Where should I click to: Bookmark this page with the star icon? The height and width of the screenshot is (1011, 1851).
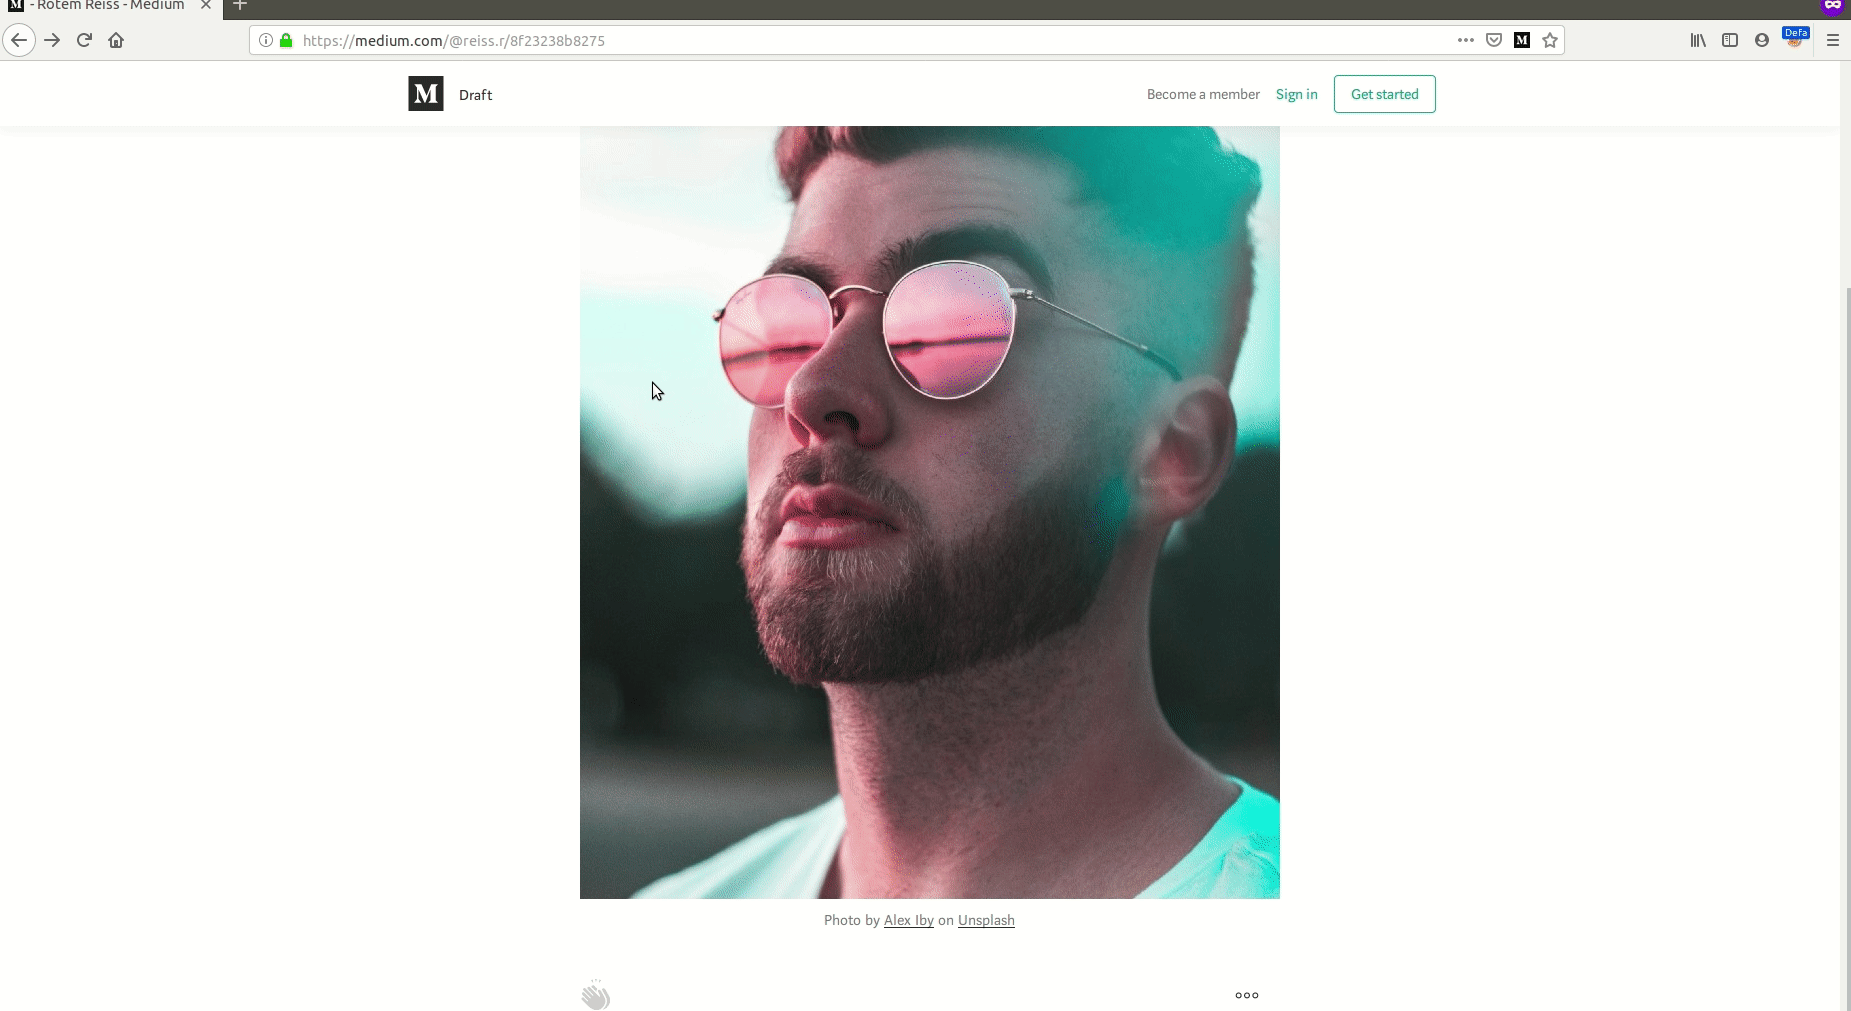coord(1550,40)
